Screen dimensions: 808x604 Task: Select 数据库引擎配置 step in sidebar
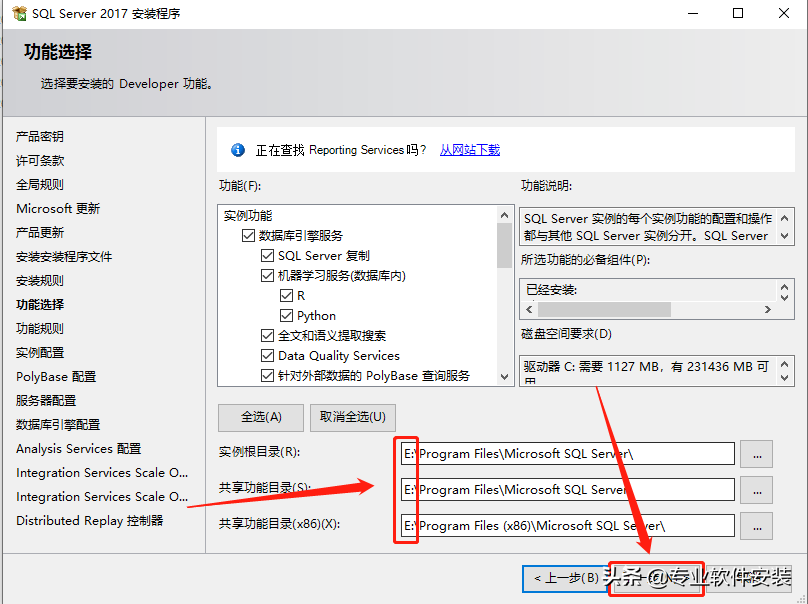point(58,425)
